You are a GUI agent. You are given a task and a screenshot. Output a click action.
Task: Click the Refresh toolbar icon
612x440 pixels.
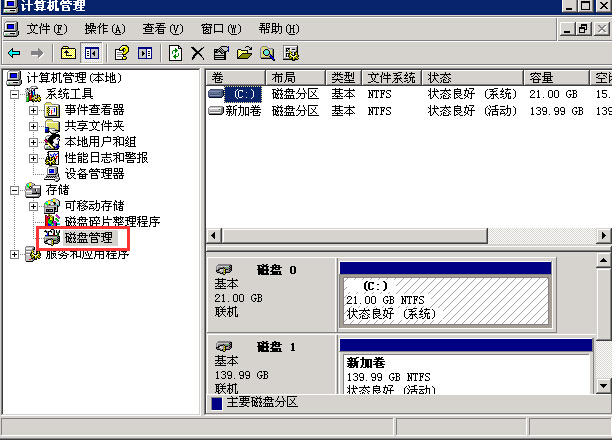(x=175, y=53)
